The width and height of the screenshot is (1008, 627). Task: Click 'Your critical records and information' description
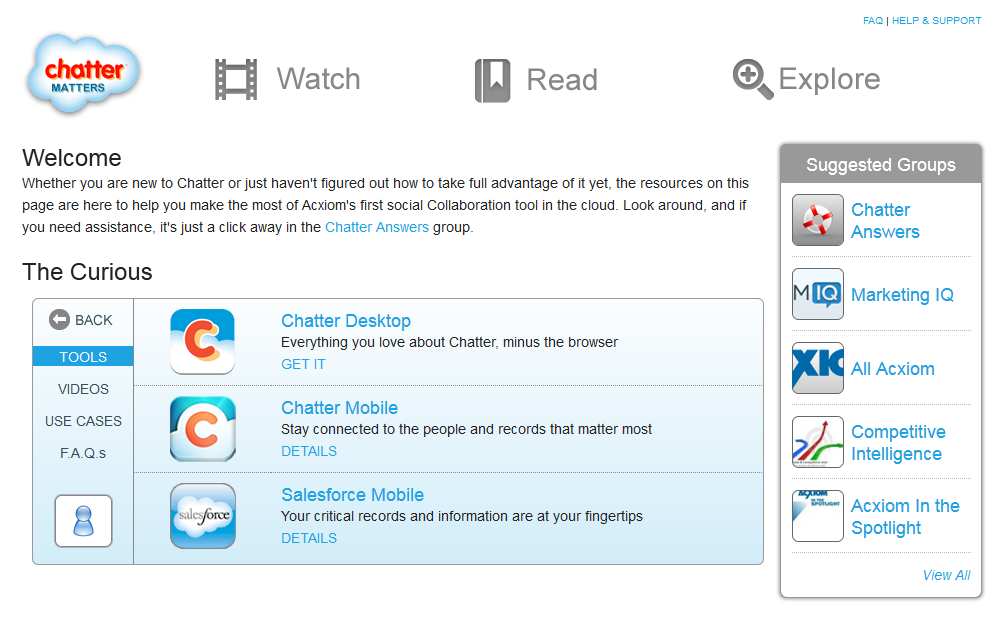click(462, 516)
